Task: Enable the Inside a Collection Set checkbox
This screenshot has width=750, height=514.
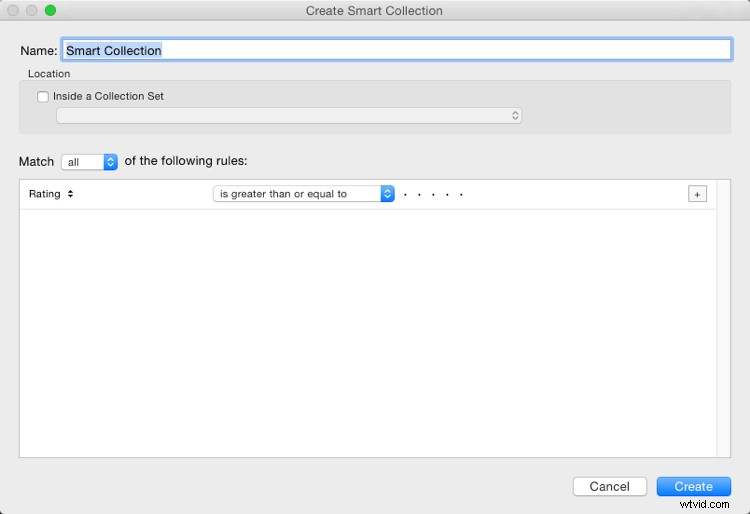Action: 43,97
